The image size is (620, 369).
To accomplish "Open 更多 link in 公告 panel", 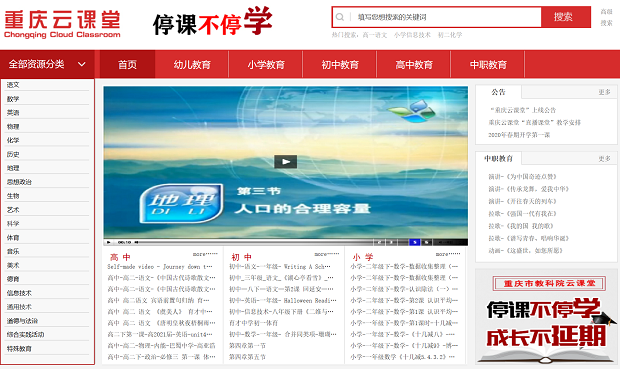I will point(605,92).
